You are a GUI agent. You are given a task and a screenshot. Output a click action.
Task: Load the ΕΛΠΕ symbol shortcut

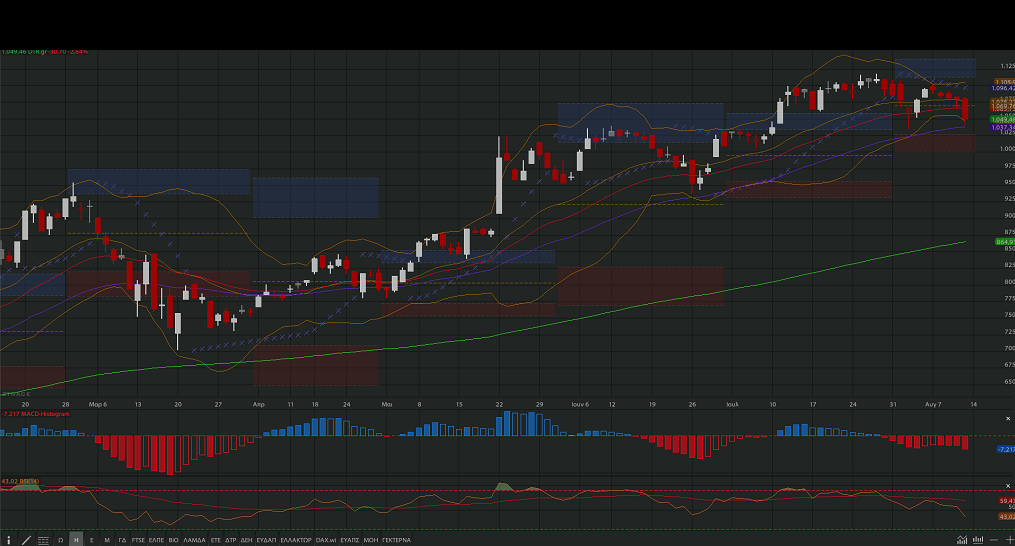tap(157, 540)
